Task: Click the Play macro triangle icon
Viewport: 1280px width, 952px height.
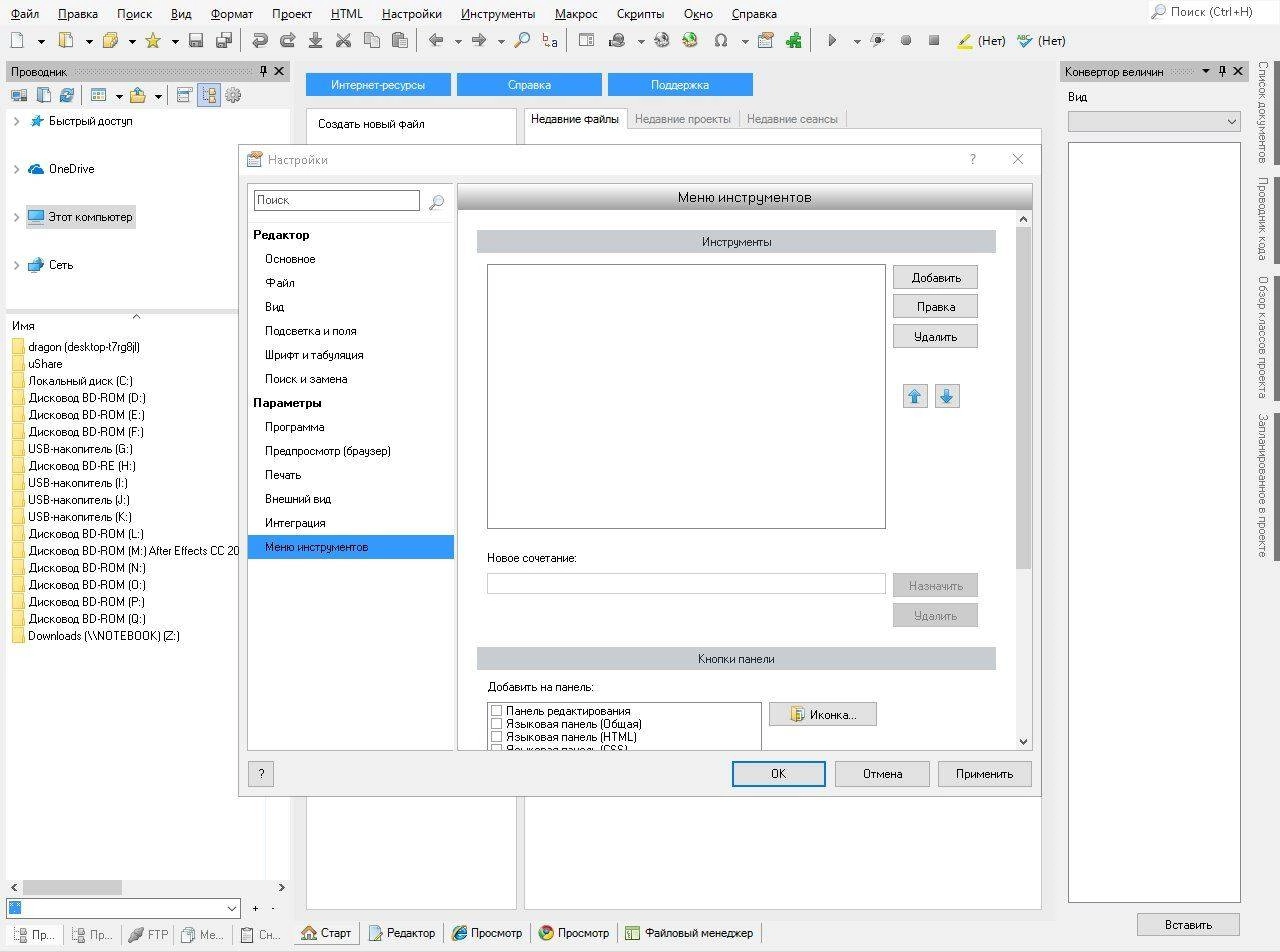Action: tap(831, 41)
